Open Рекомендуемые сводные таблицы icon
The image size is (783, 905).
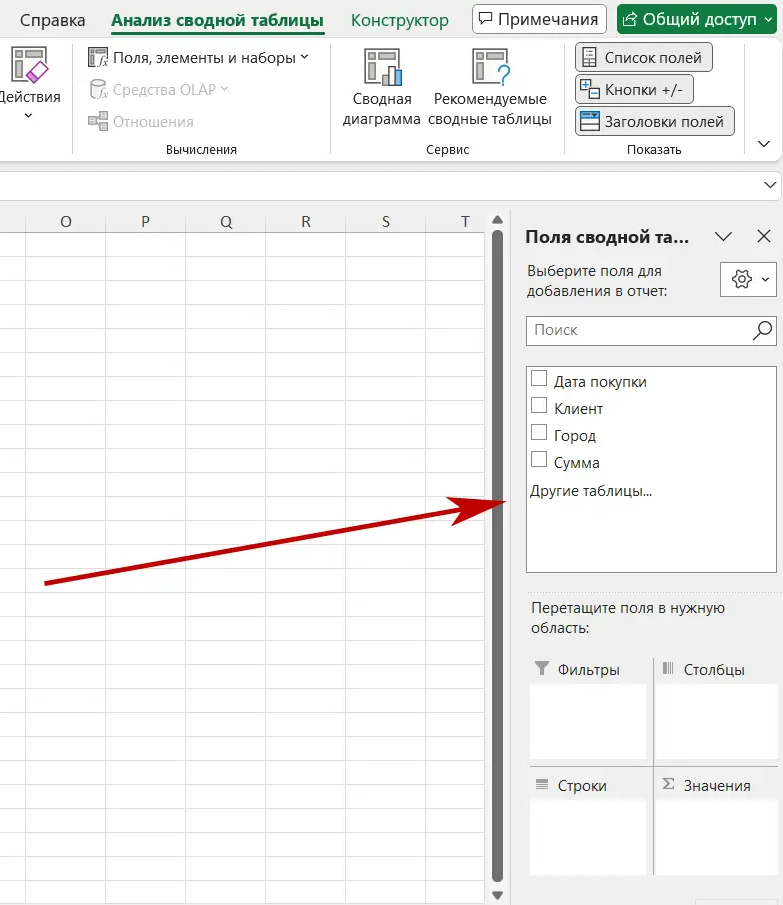click(x=490, y=67)
